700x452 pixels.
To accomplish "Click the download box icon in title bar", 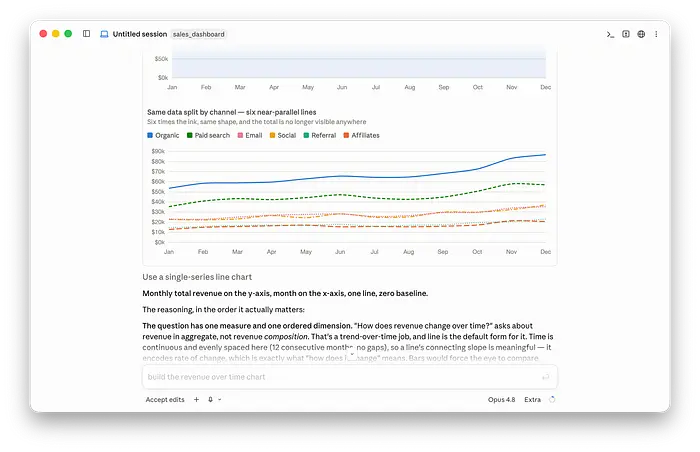I will pyautogui.click(x=626, y=34).
